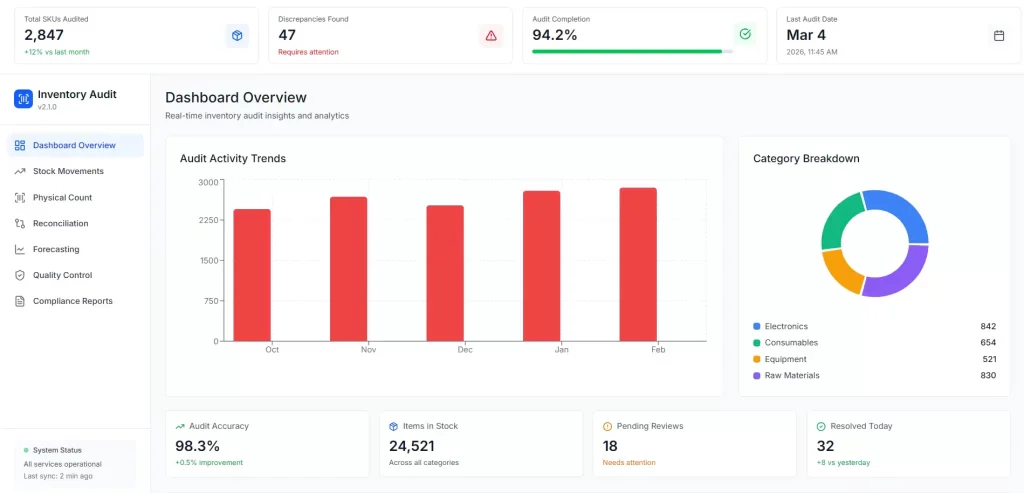This screenshot has height=493, width=1024.
Task: Click the +12% vs last month text
Action: click(x=57, y=52)
